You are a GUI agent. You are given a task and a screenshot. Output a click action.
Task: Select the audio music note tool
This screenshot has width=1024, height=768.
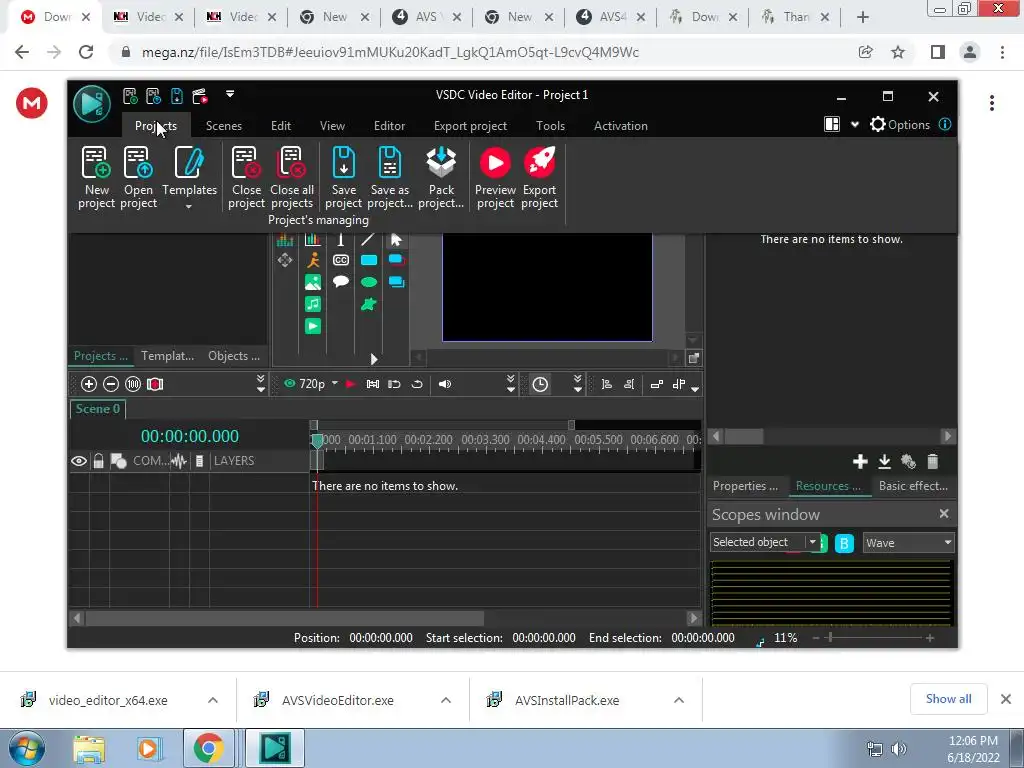[x=313, y=304]
